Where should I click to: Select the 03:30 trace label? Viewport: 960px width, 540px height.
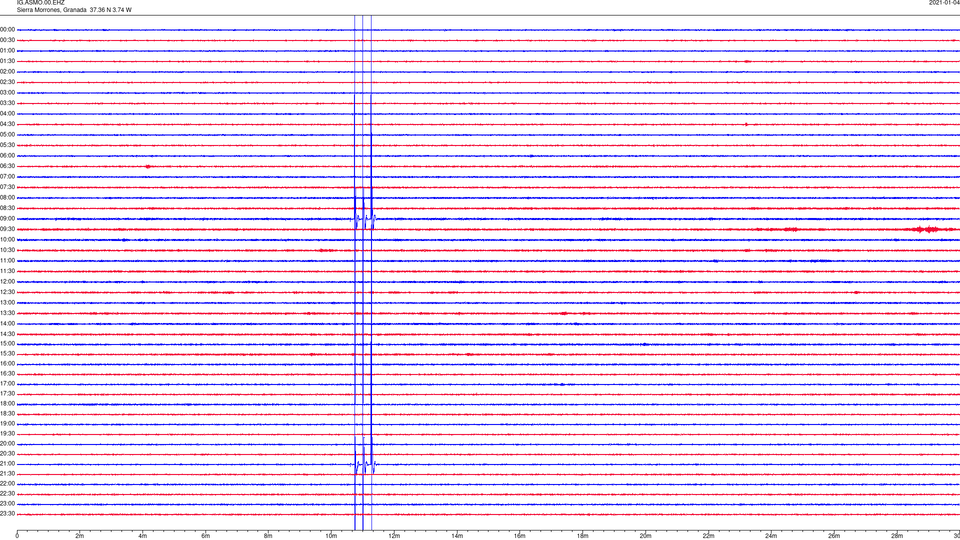[7, 103]
